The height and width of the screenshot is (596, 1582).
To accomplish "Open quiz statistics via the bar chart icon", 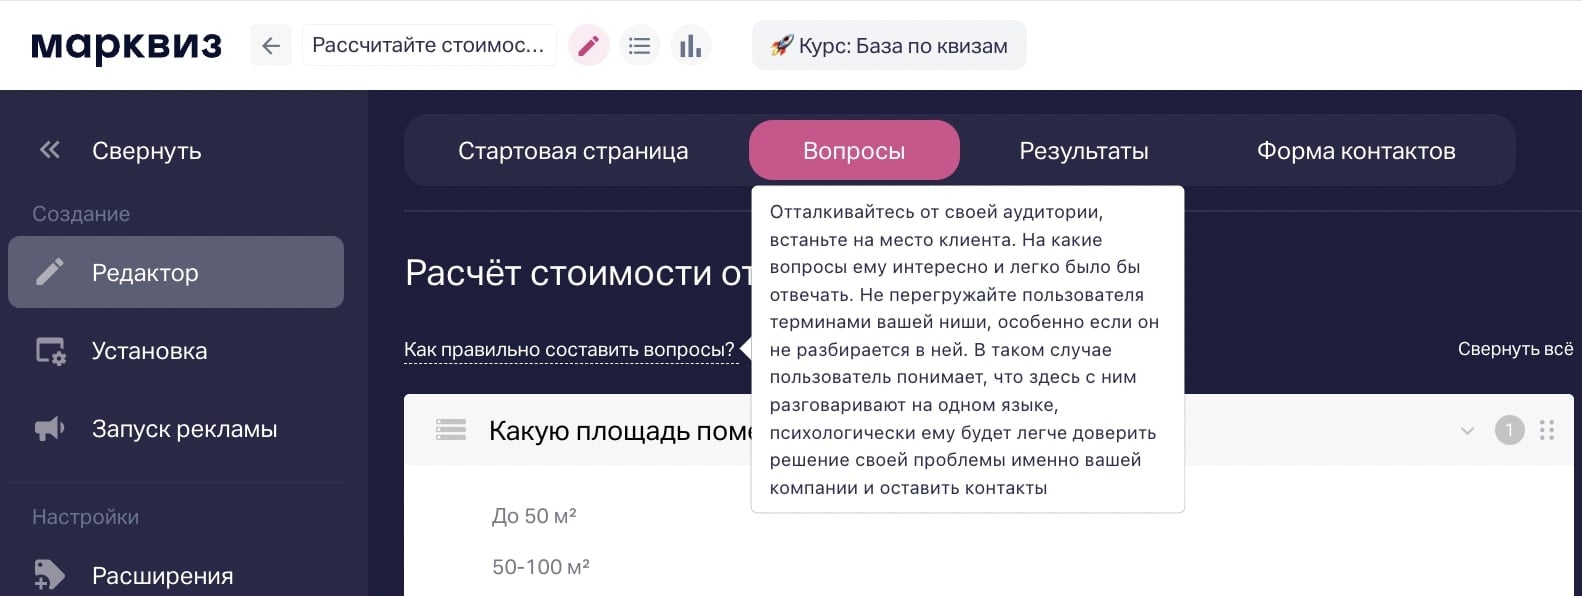I will point(691,45).
